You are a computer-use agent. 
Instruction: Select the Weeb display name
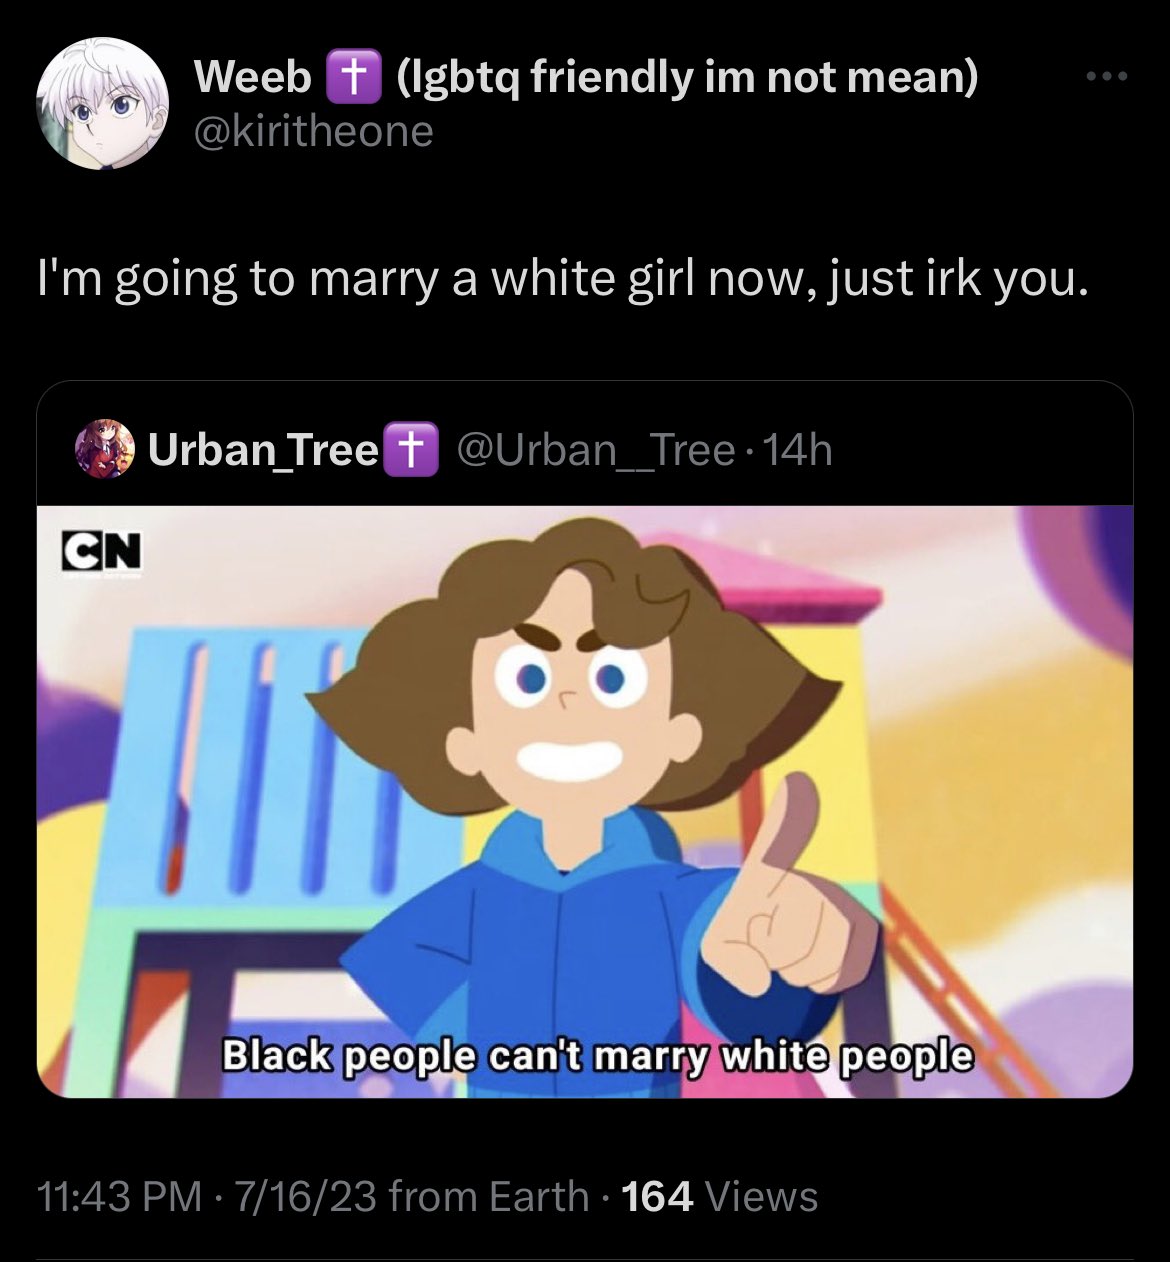point(253,78)
